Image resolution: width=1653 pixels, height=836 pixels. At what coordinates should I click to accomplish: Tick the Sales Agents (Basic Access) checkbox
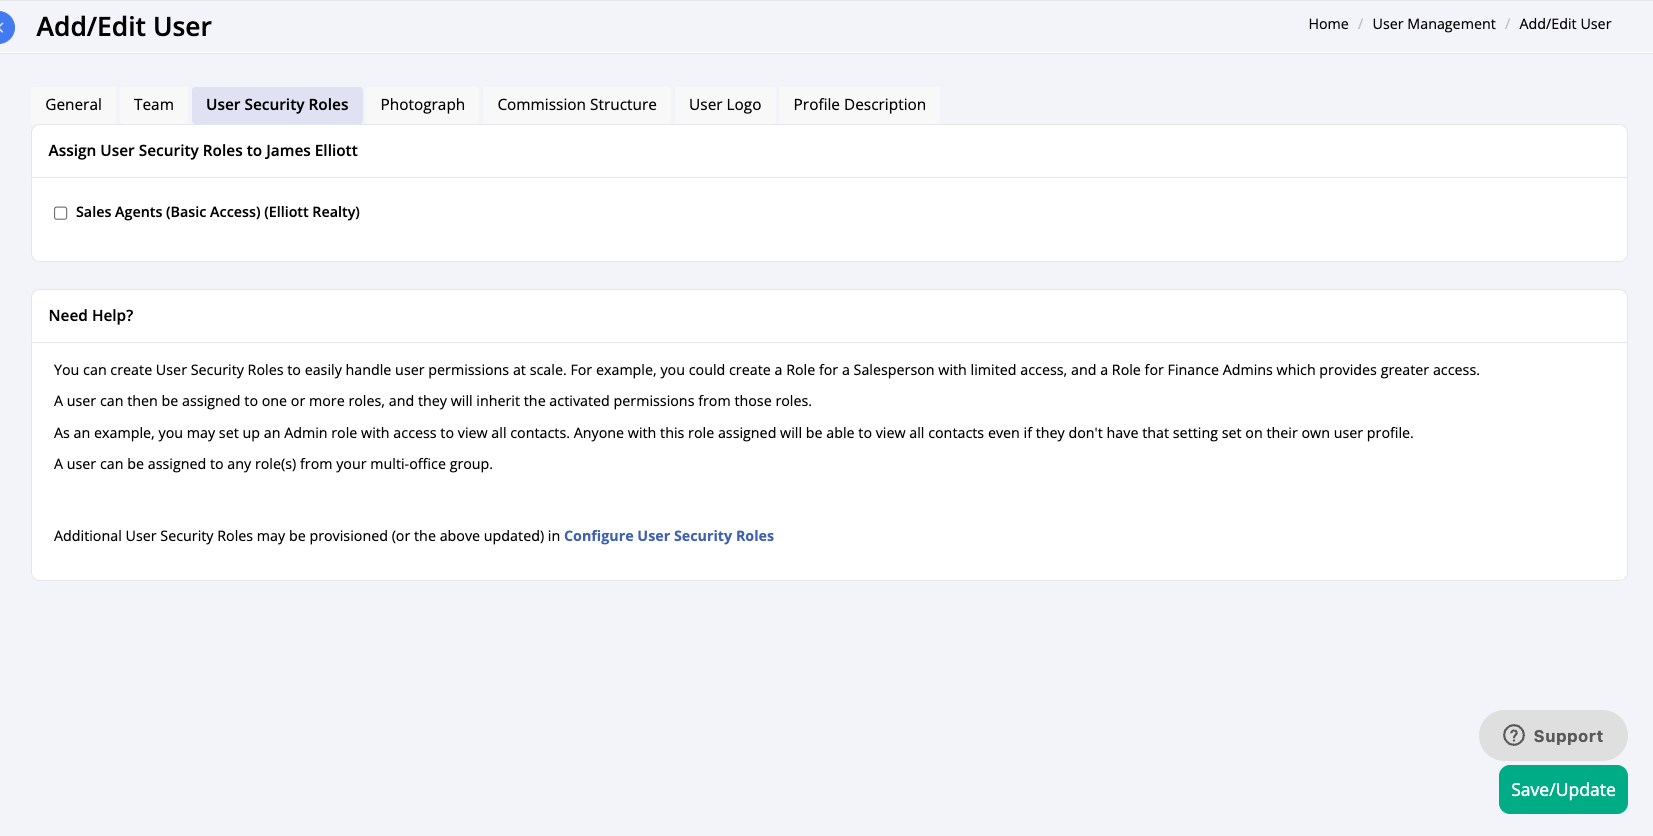pyautogui.click(x=61, y=213)
